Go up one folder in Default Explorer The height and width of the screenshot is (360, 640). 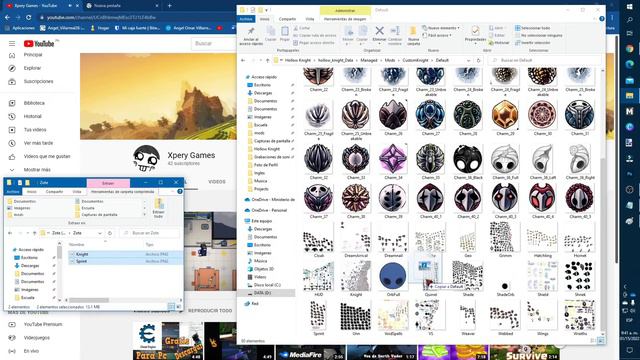click(x=267, y=60)
